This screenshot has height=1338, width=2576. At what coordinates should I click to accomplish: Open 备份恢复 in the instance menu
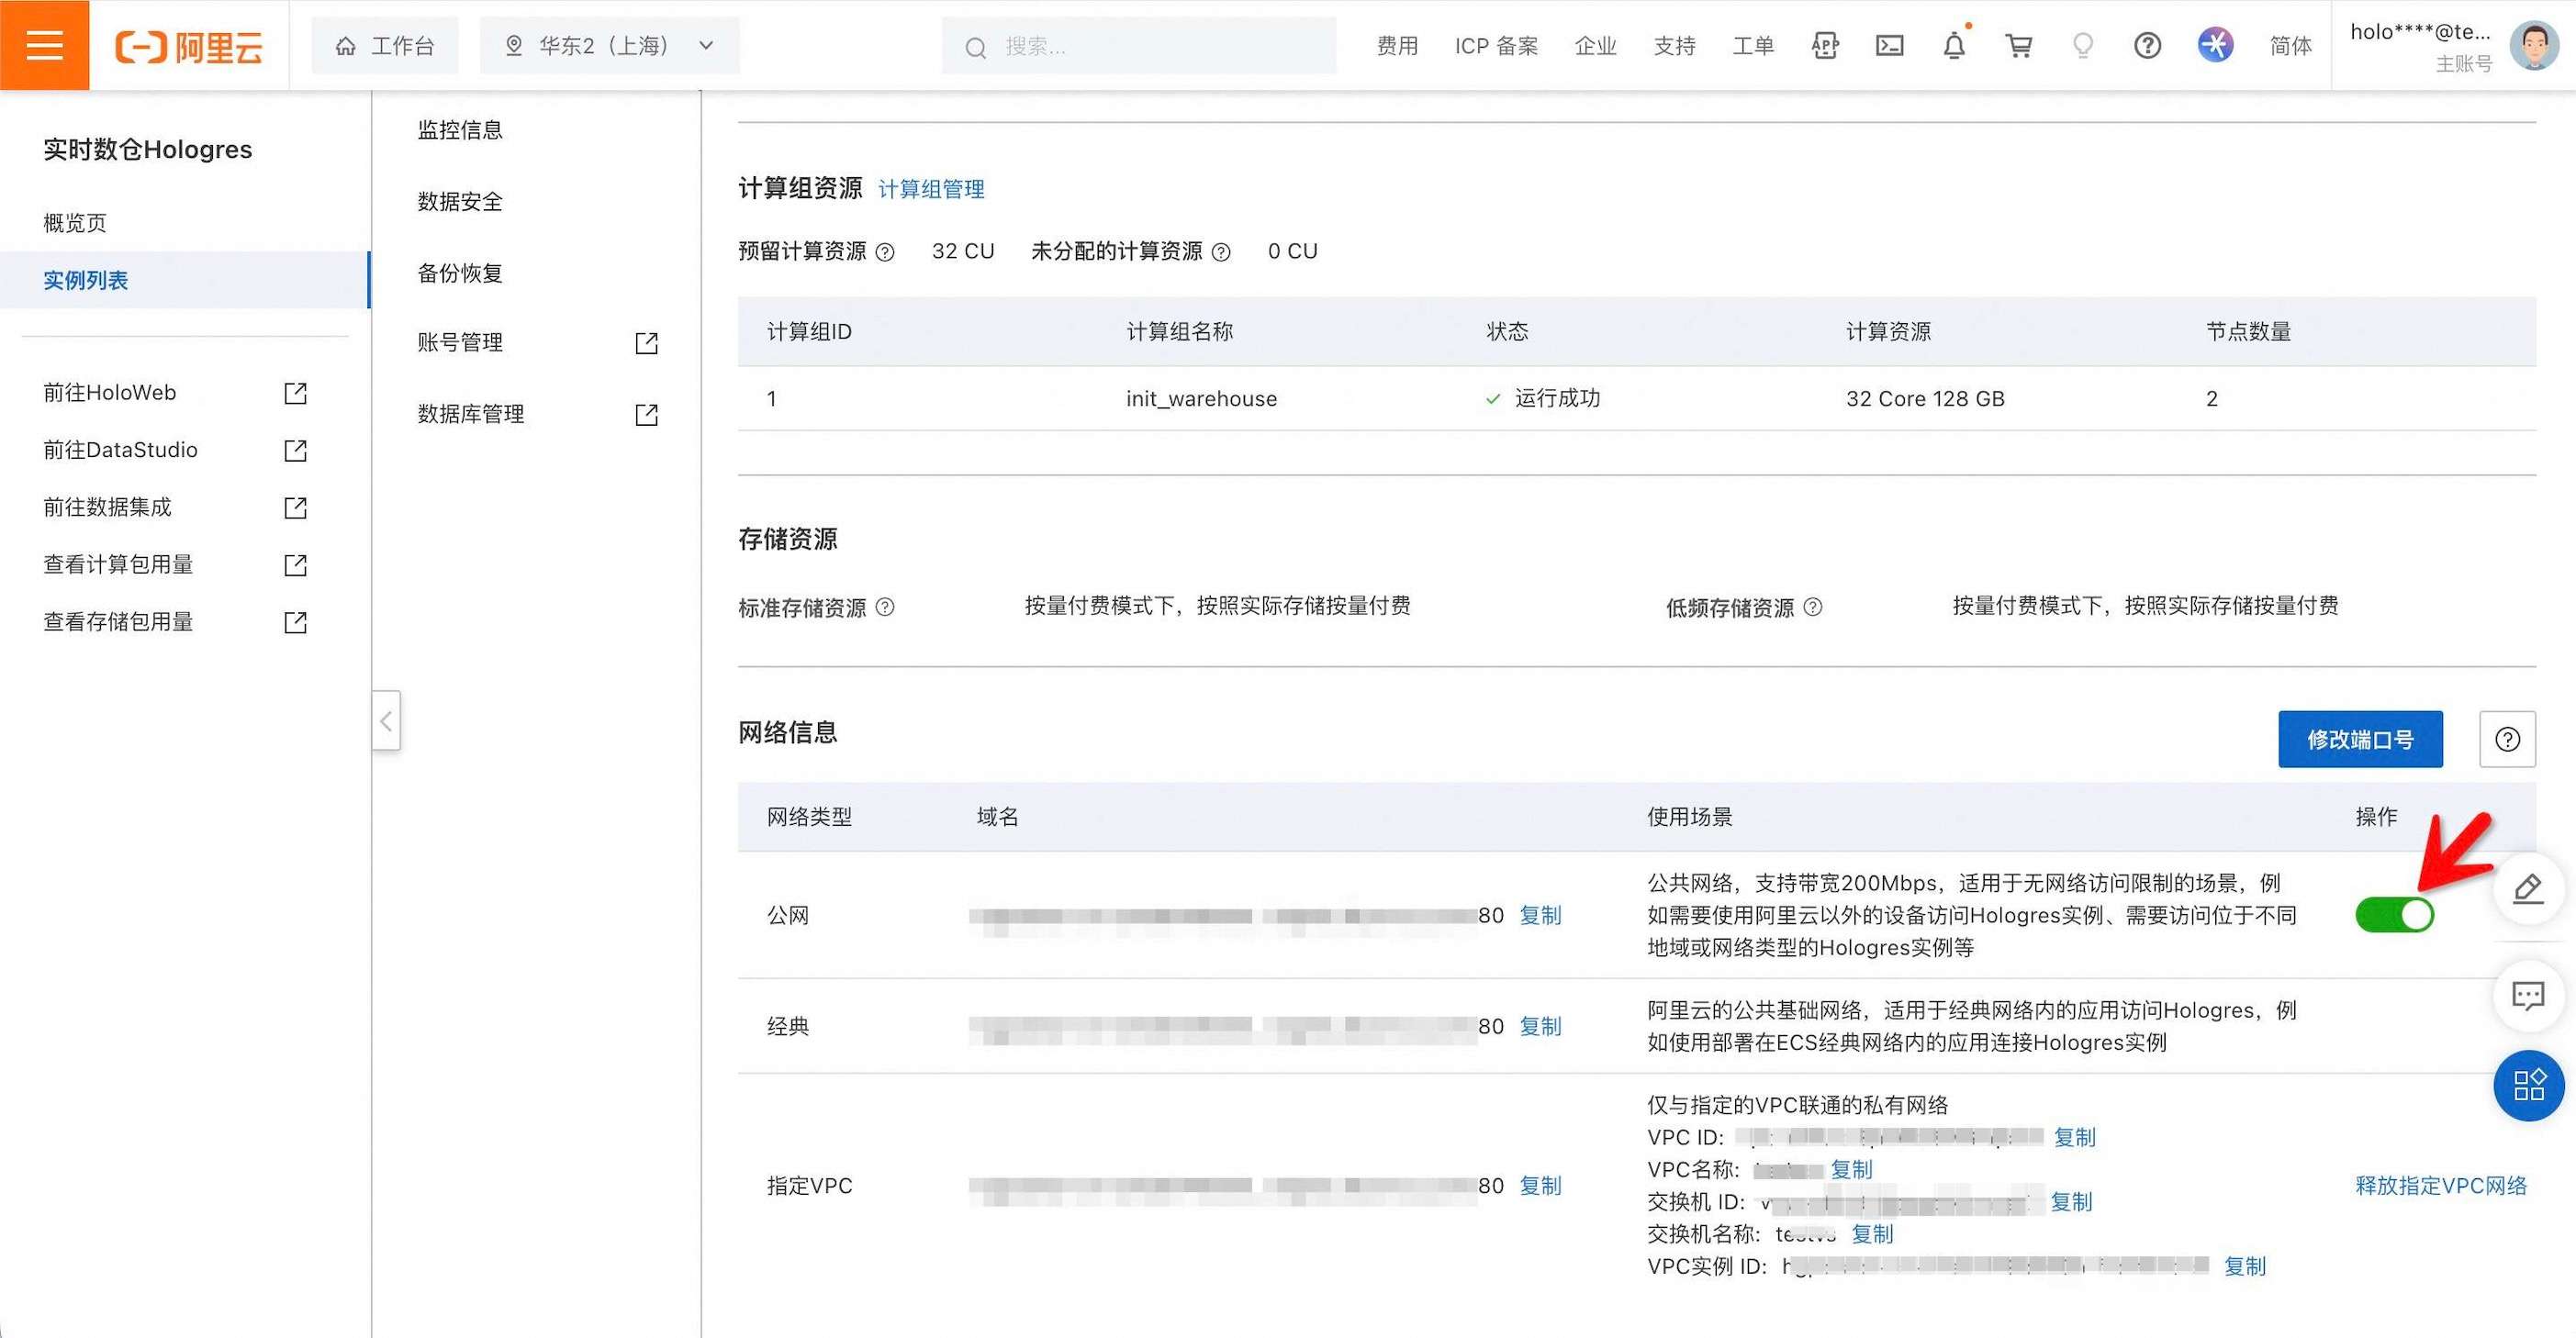460,272
